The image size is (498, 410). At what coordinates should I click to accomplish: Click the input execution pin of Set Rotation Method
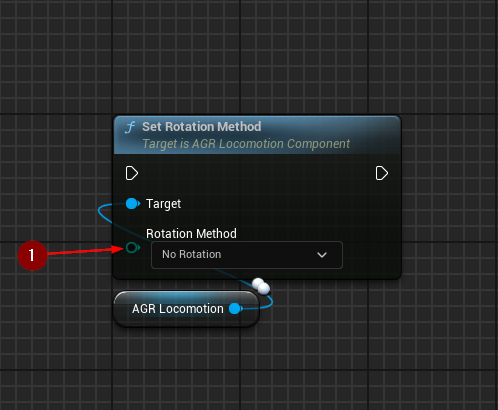tap(132, 173)
